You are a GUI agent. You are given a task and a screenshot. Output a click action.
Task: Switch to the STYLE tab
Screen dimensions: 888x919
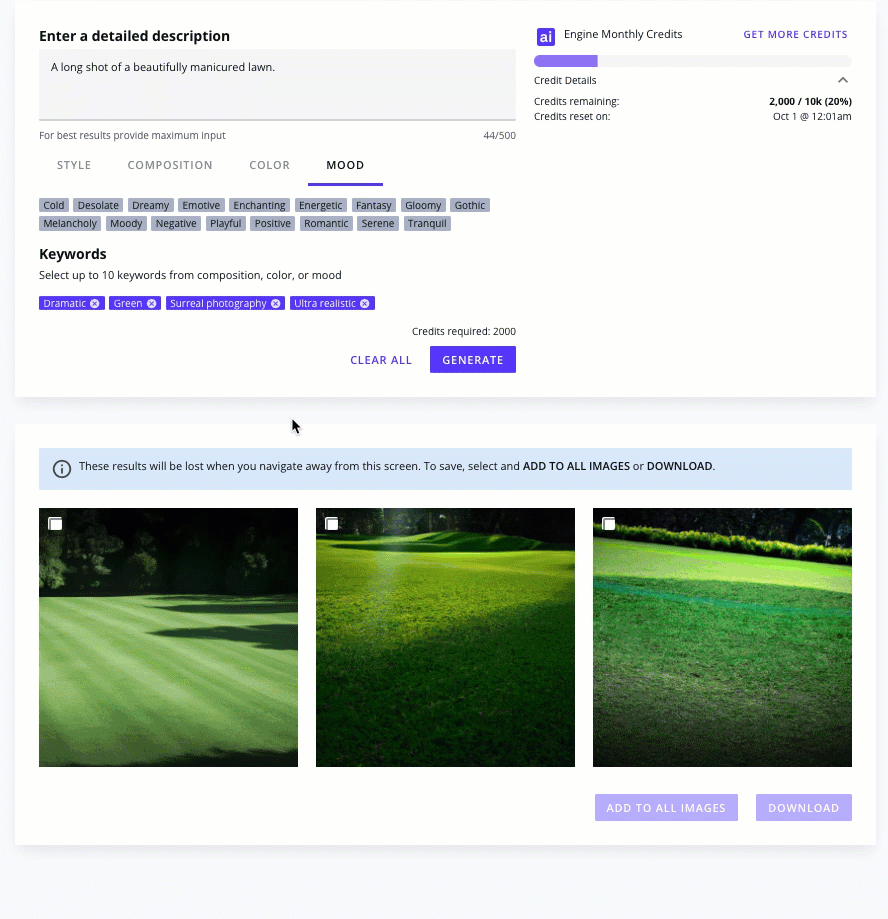[x=74, y=165]
